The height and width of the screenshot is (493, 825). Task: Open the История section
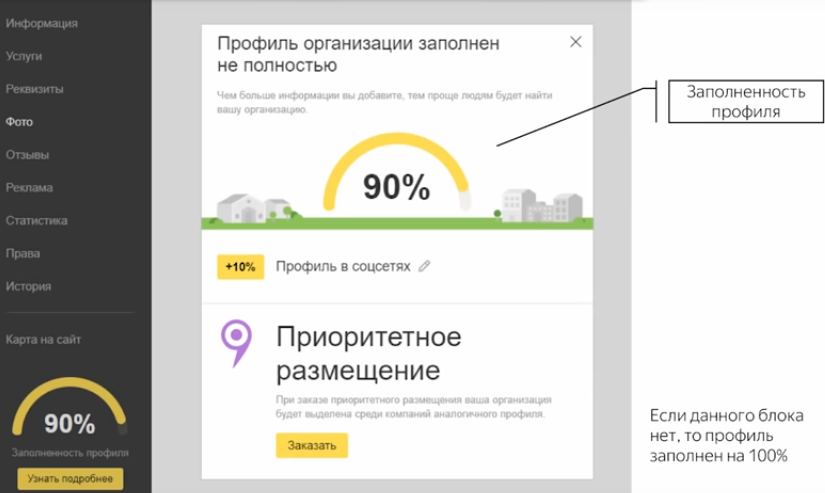click(28, 287)
